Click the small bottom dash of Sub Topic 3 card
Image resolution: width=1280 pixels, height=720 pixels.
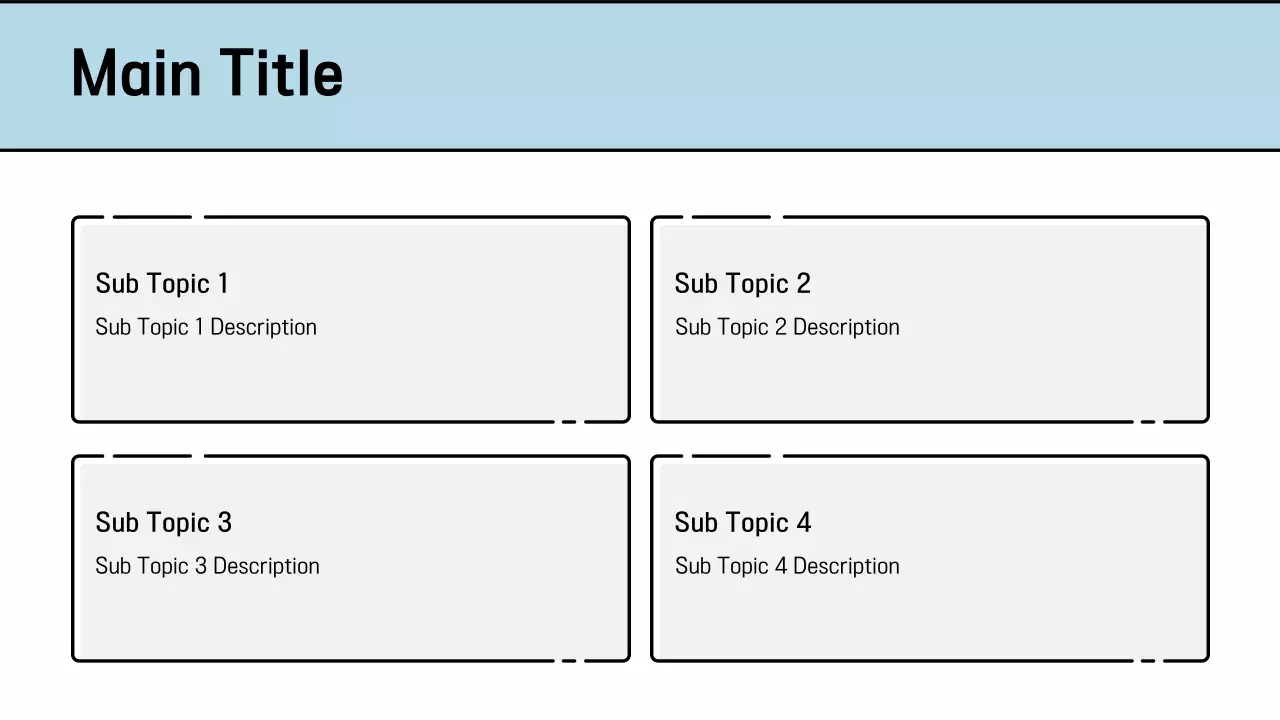569,660
